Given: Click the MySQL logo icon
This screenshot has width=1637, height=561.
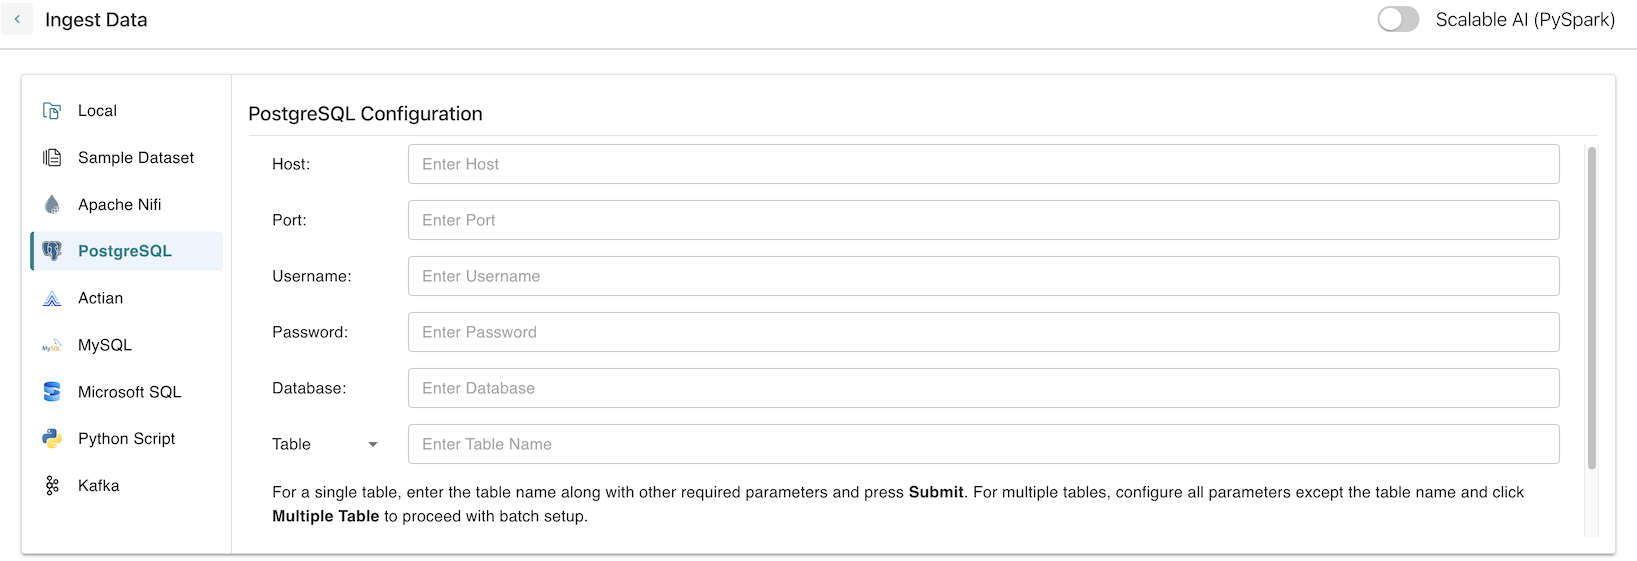Looking at the screenshot, I should pos(52,346).
